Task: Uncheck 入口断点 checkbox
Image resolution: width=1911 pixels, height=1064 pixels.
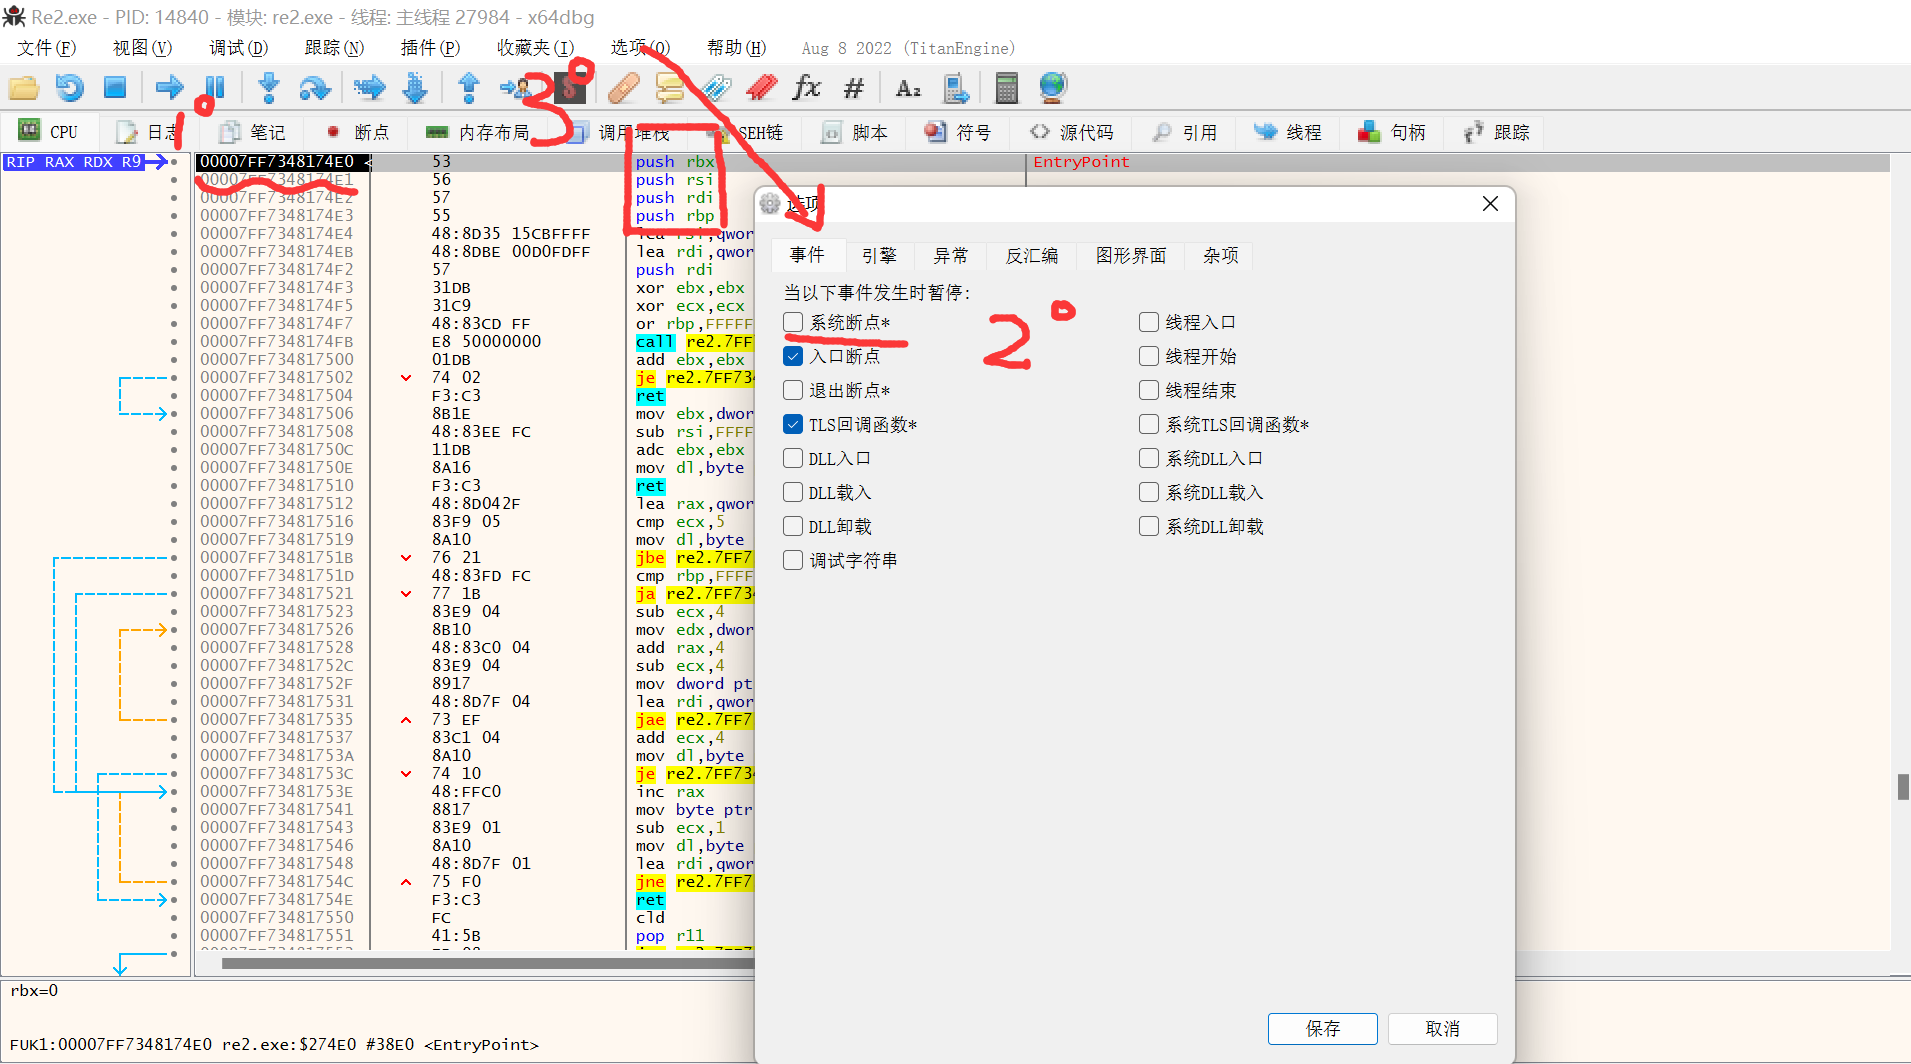Action: 793,356
